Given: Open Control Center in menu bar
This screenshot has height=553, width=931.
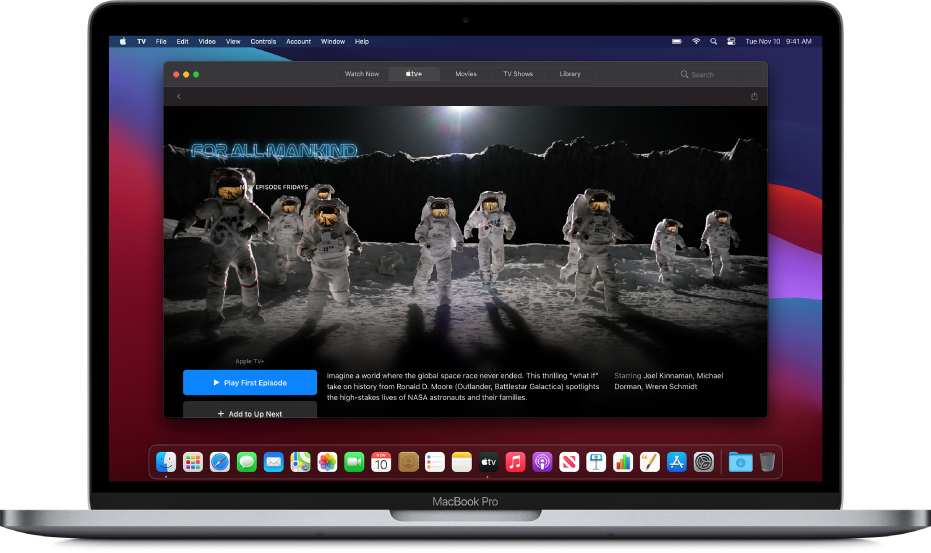Looking at the screenshot, I should (732, 42).
